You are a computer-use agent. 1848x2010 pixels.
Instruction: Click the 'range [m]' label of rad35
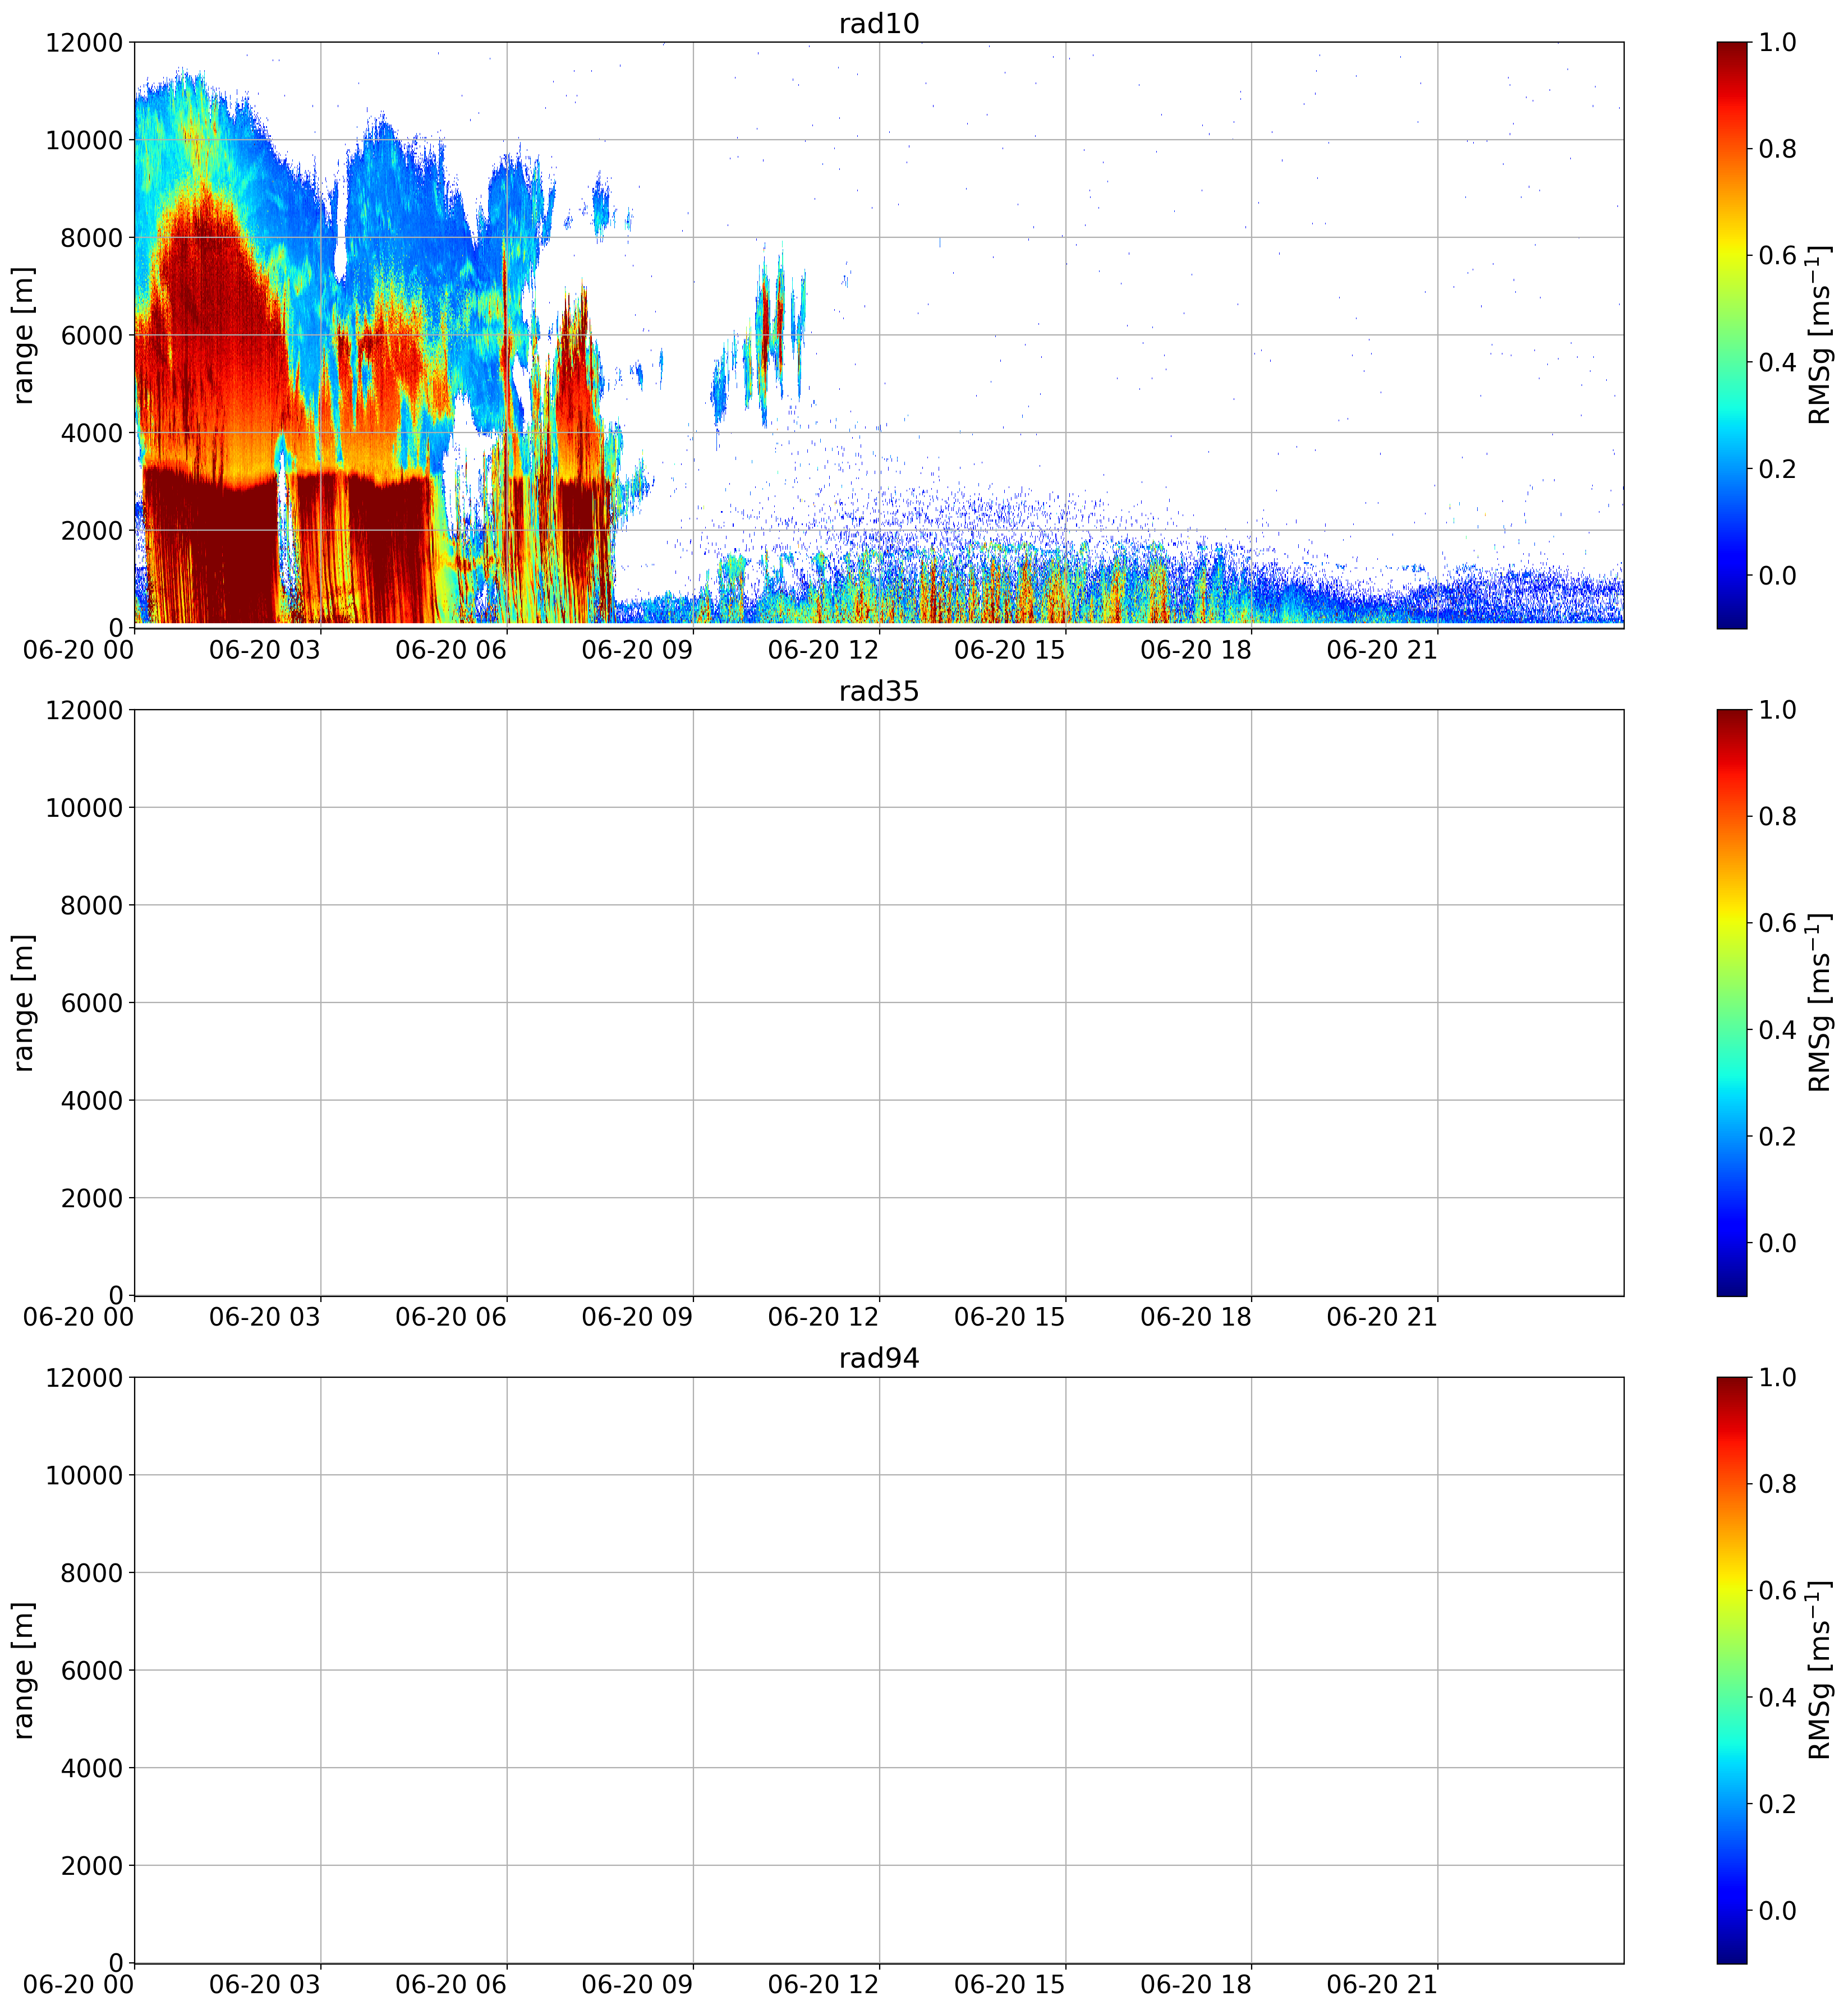24,1002
